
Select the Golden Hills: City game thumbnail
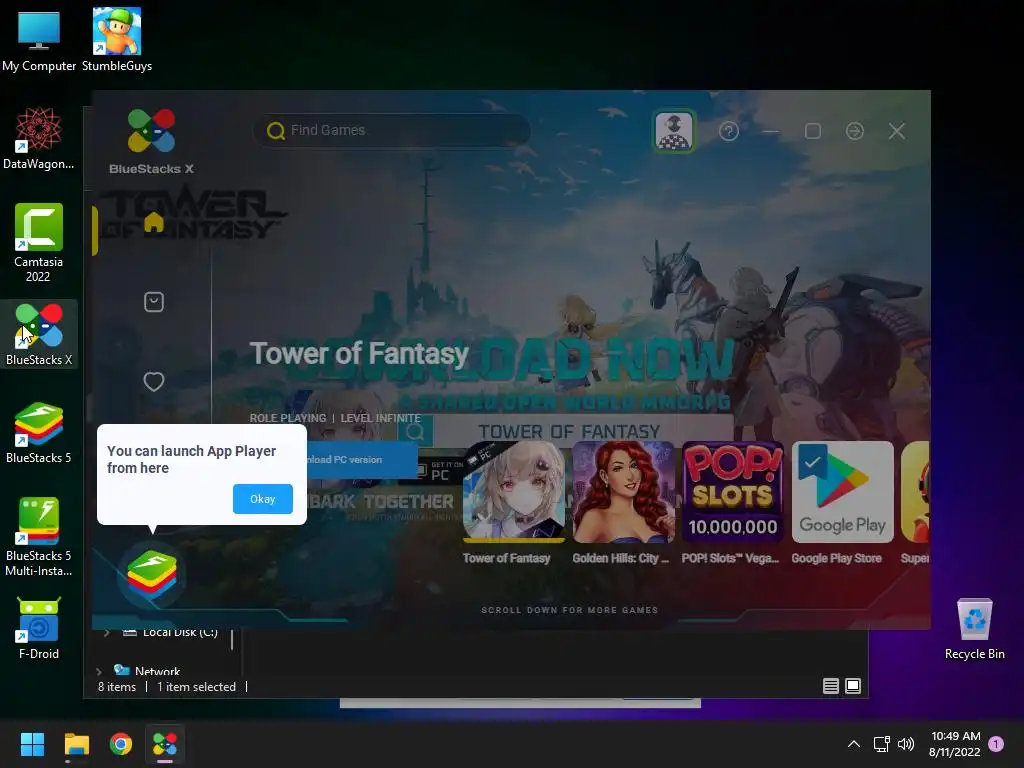[x=623, y=492]
